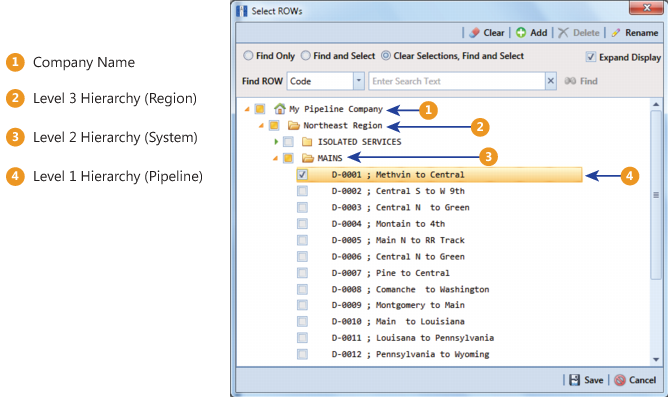The height and width of the screenshot is (398, 669).
Task: Select the My Pipeline Company tree label
Action: (x=336, y=109)
